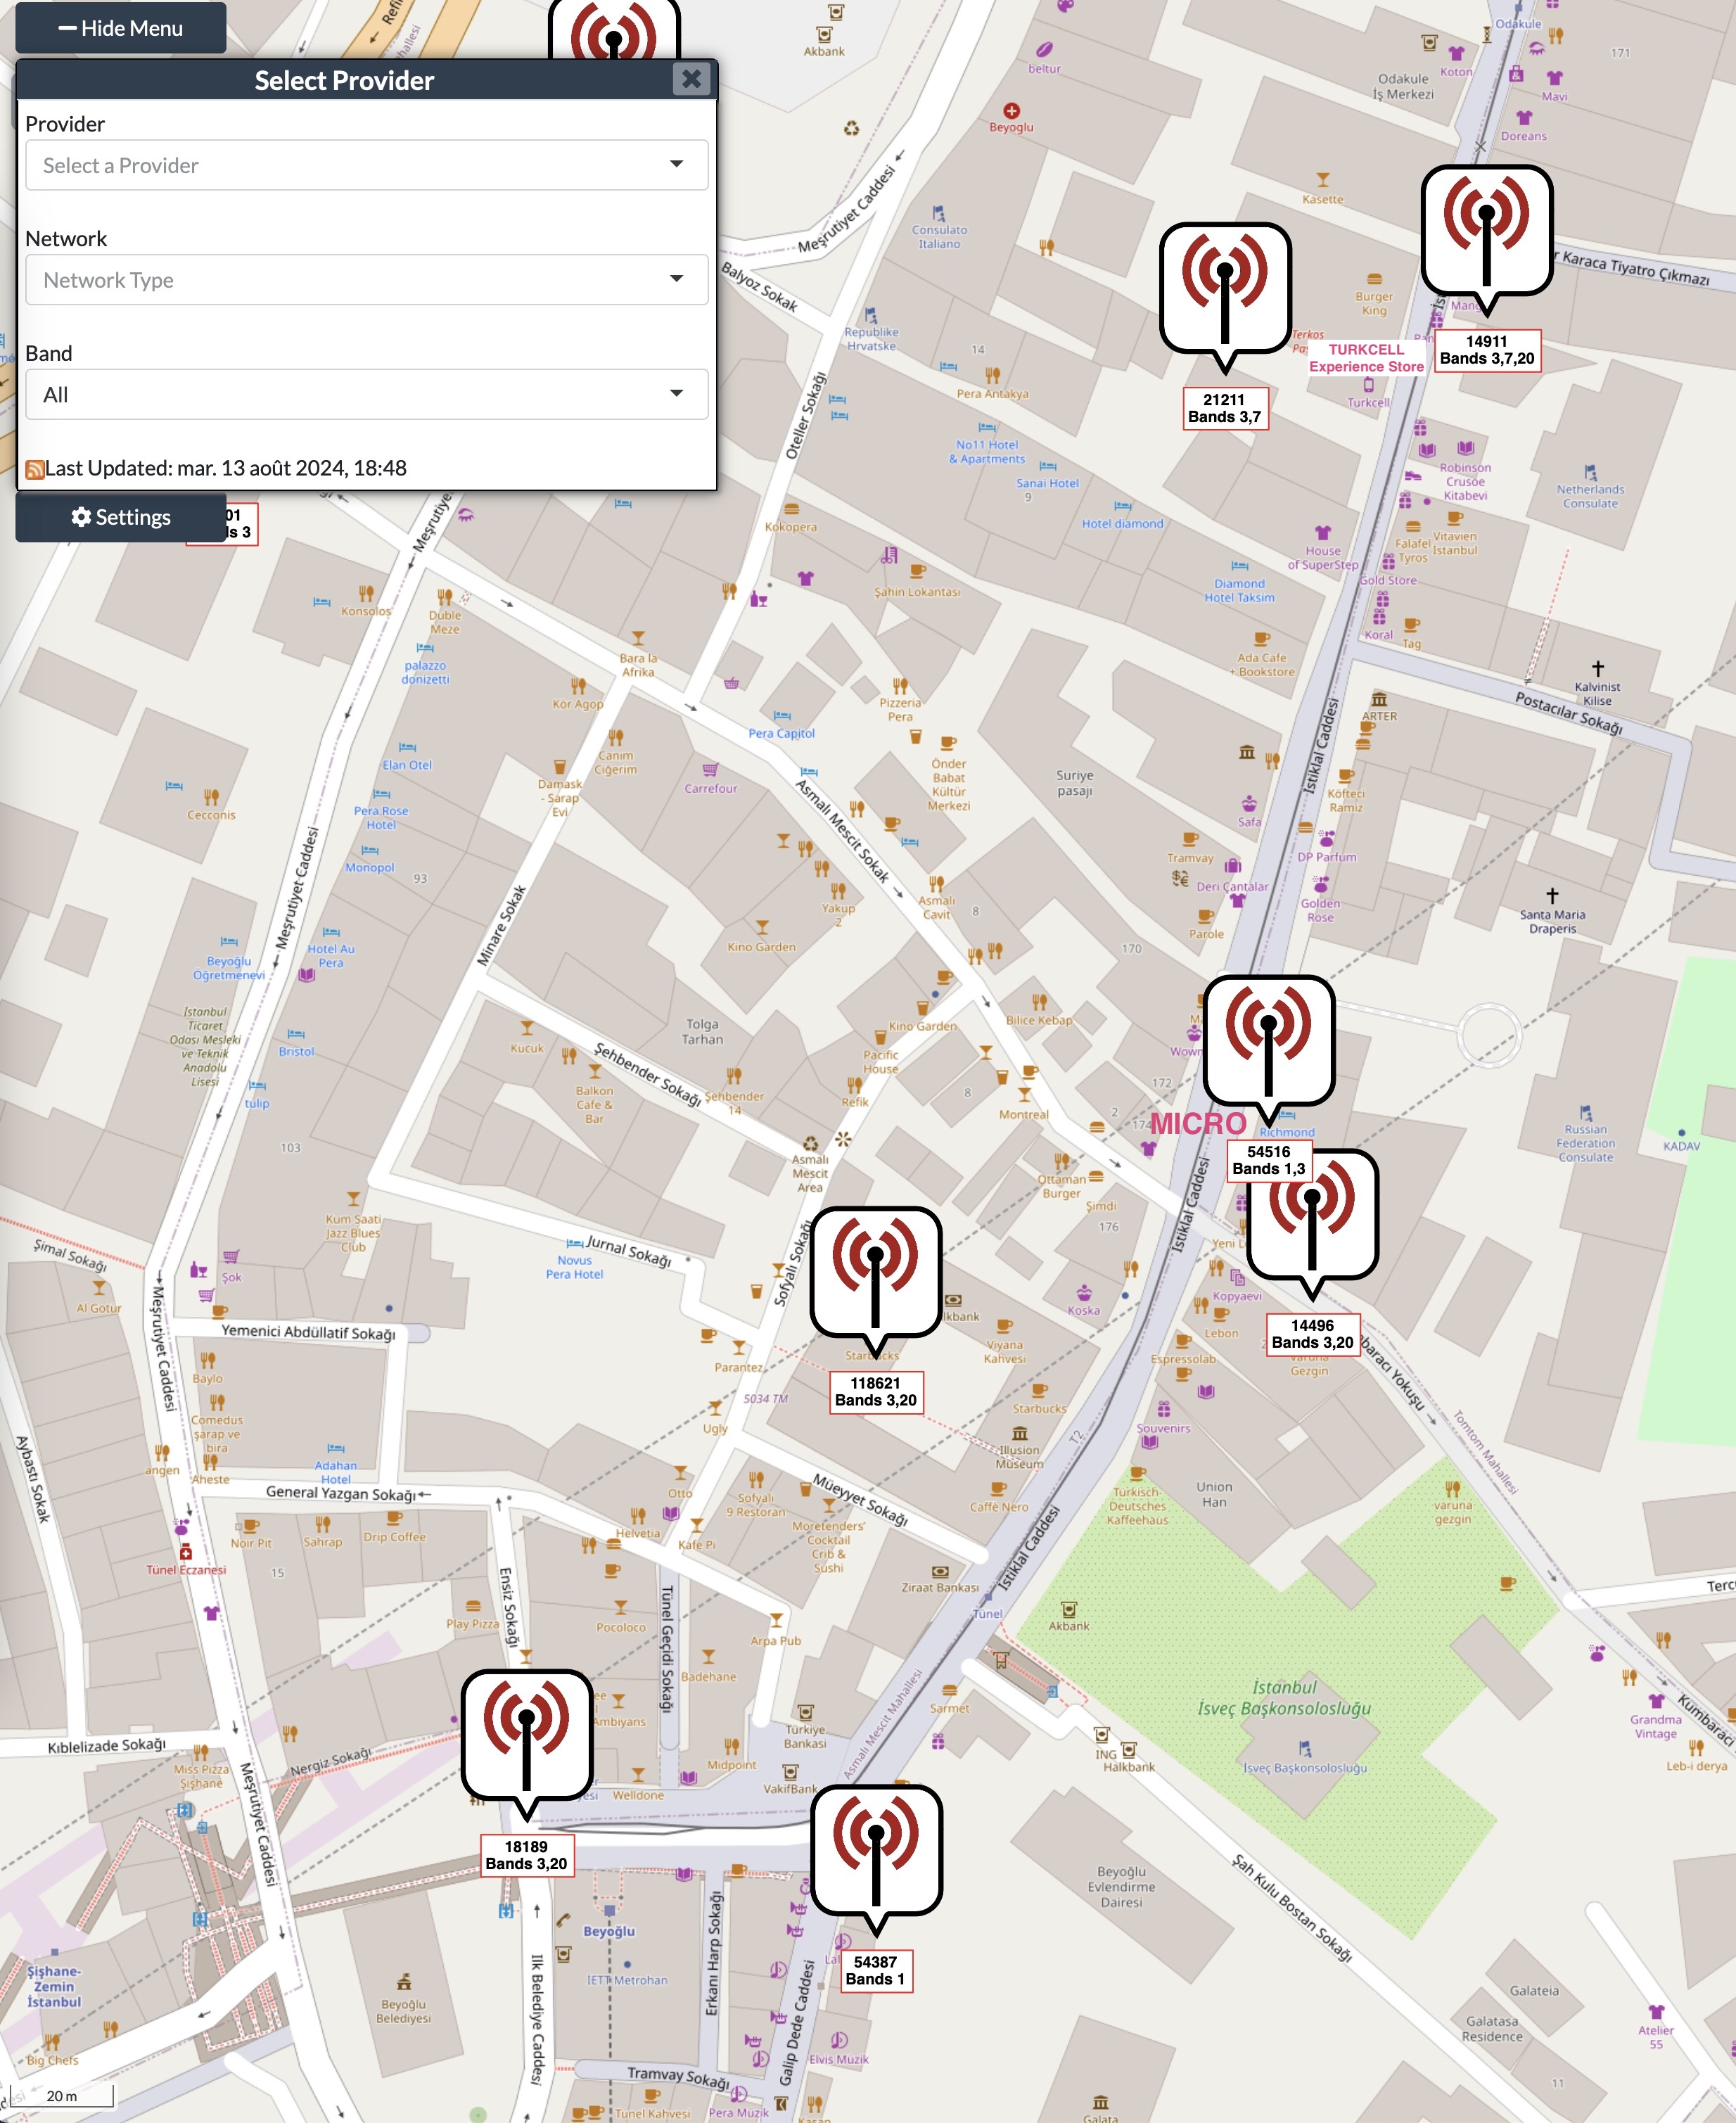Screen dimensions: 1736x2123
Task: Click the RSS feed icon beside Last Updated
Action: (x=35, y=469)
